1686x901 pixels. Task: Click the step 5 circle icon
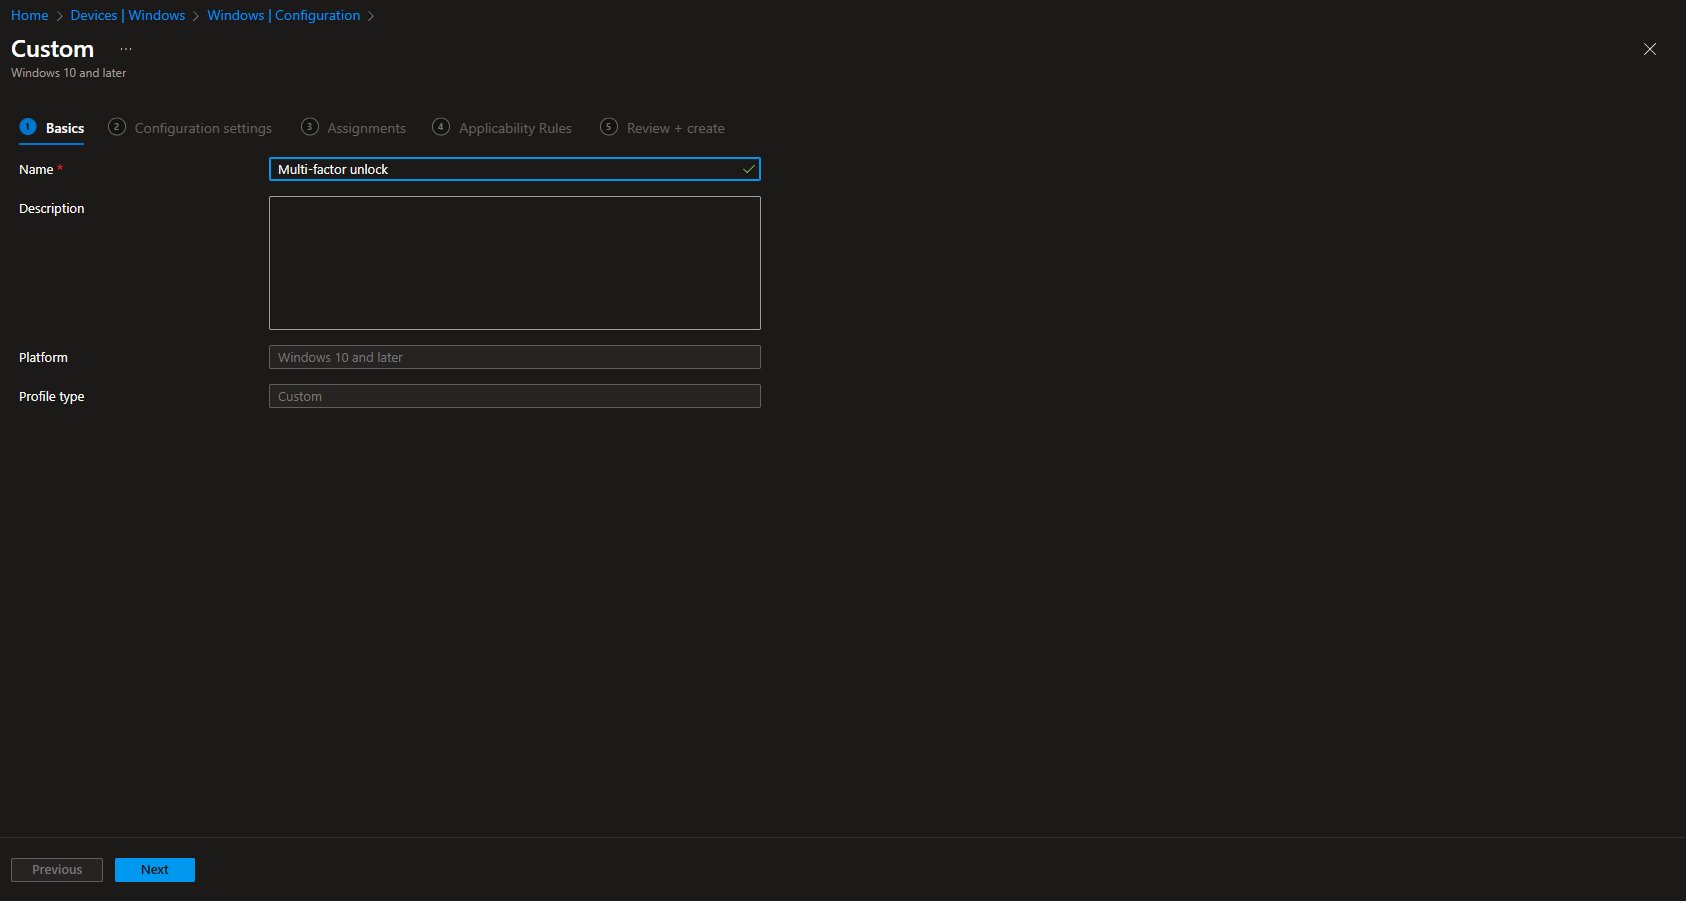tap(608, 127)
